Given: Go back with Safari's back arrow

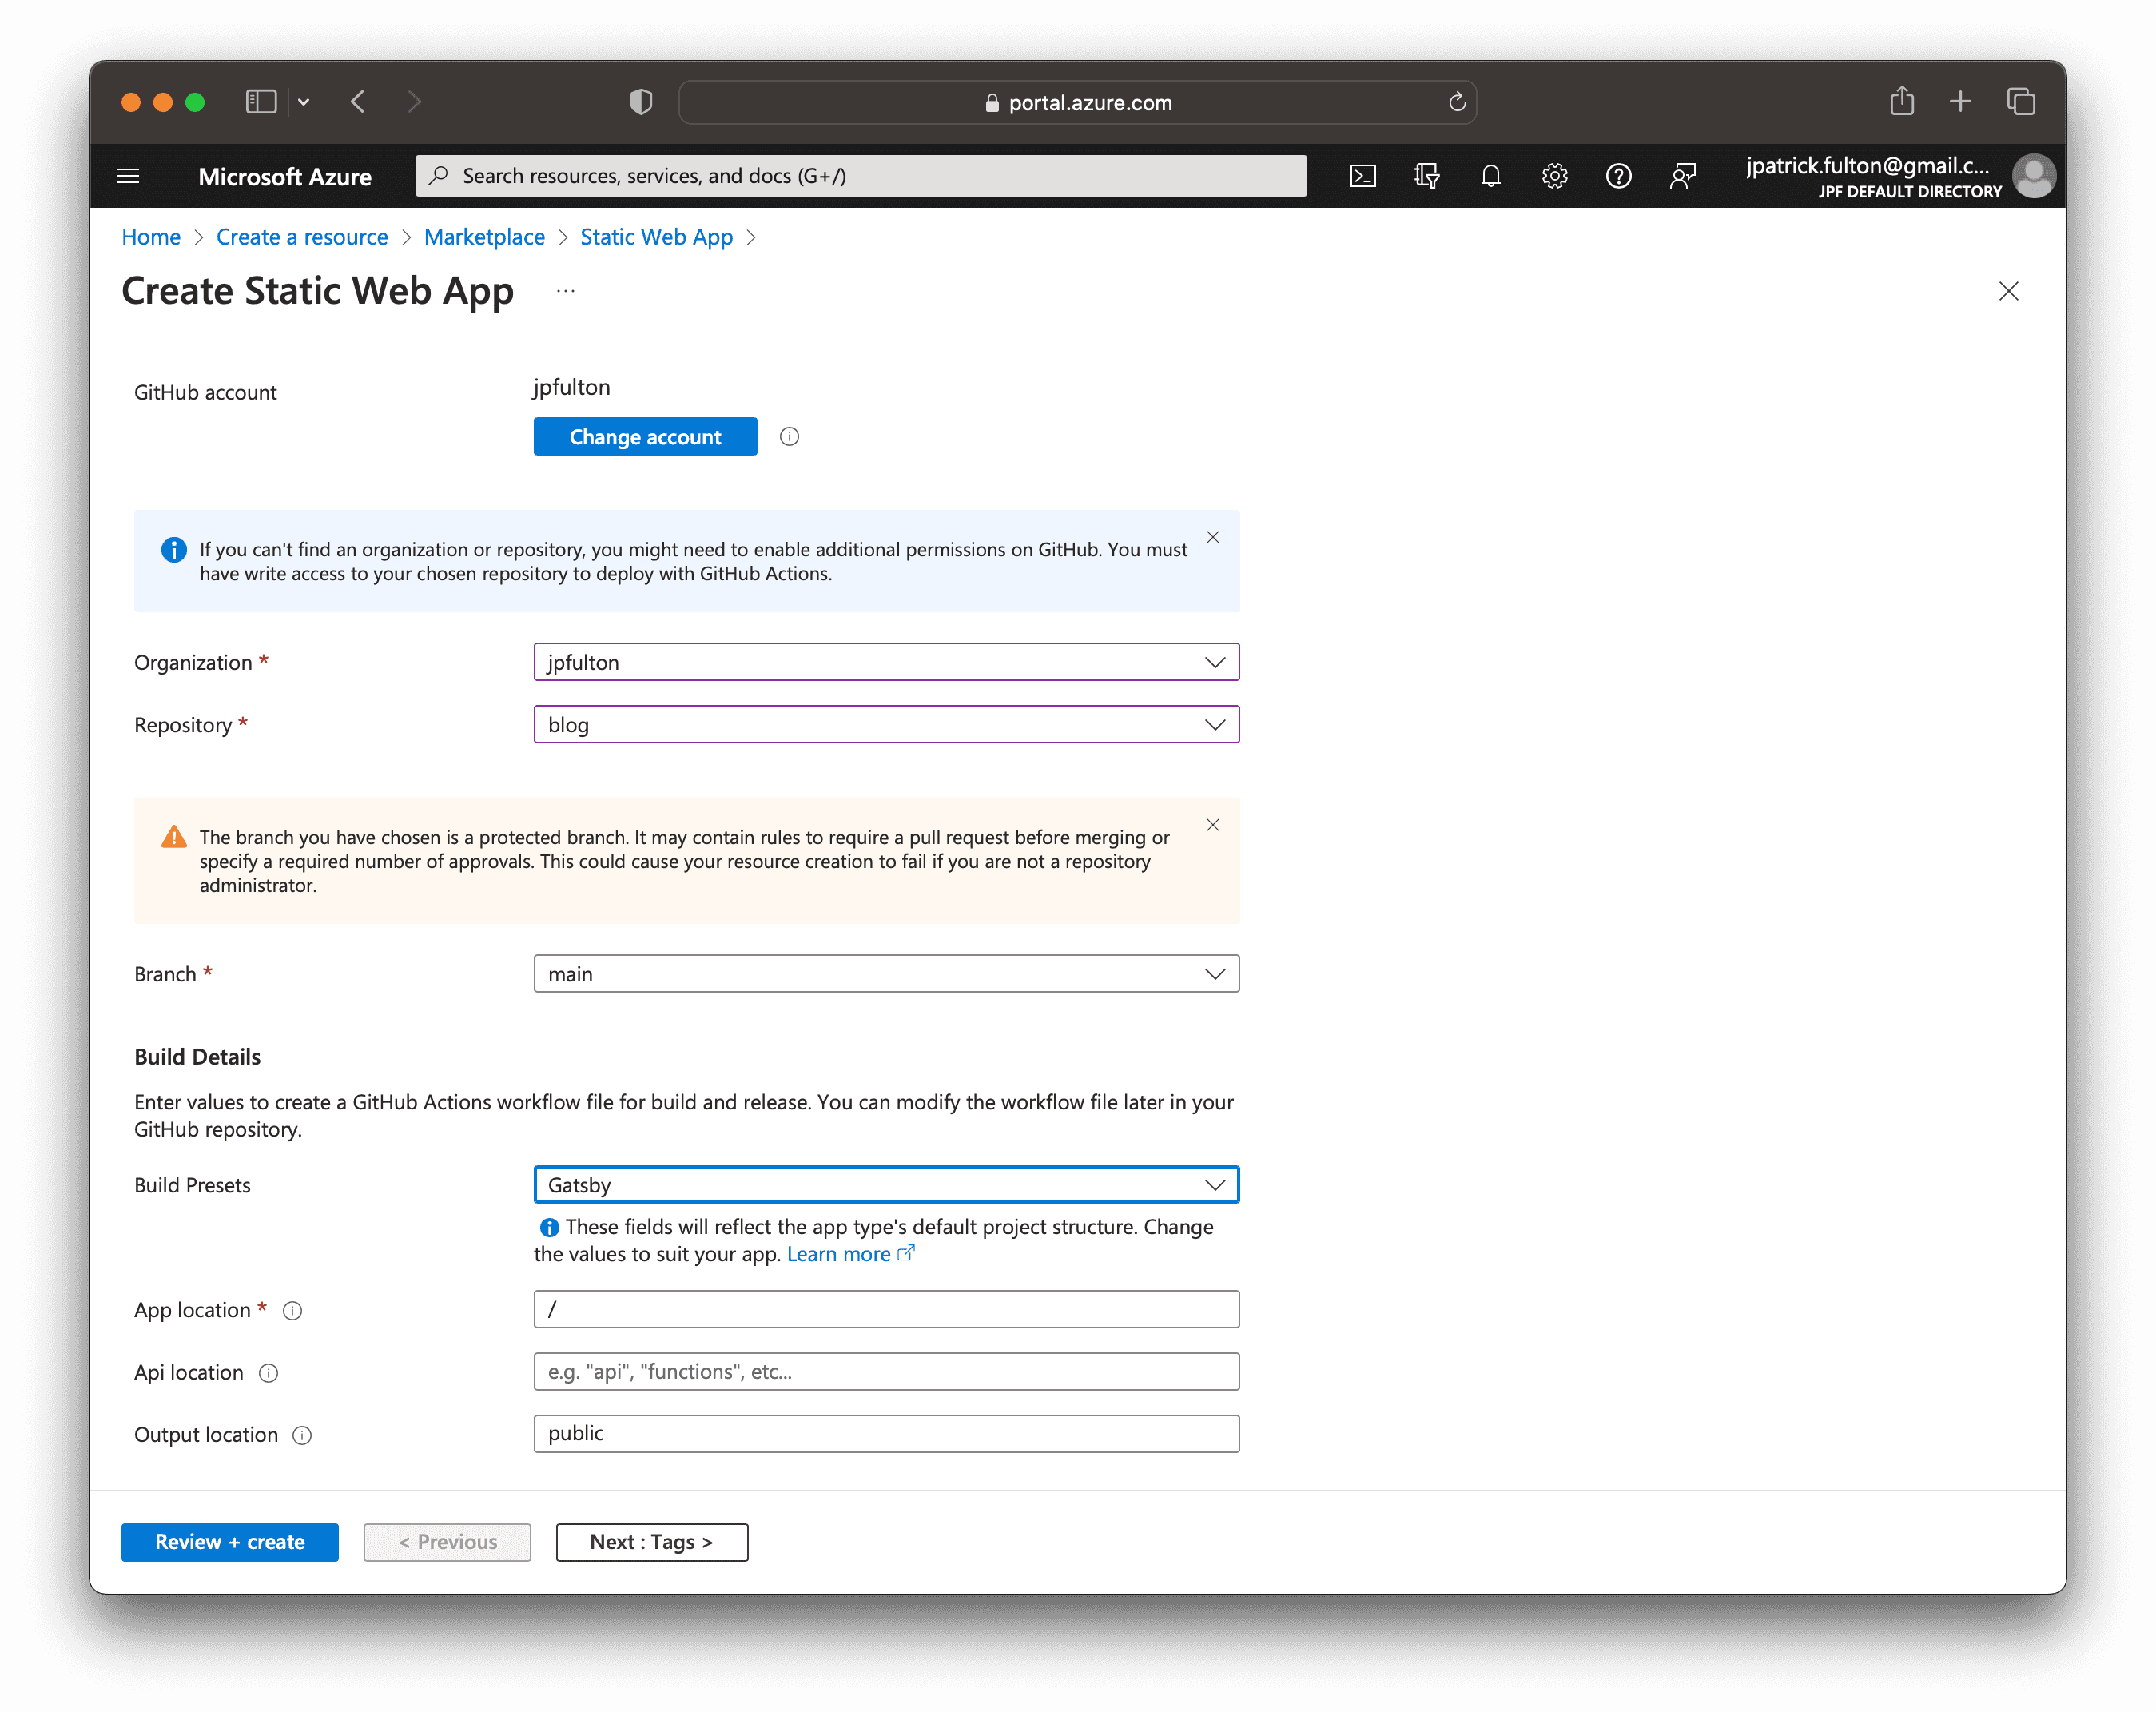Looking at the screenshot, I should (358, 102).
